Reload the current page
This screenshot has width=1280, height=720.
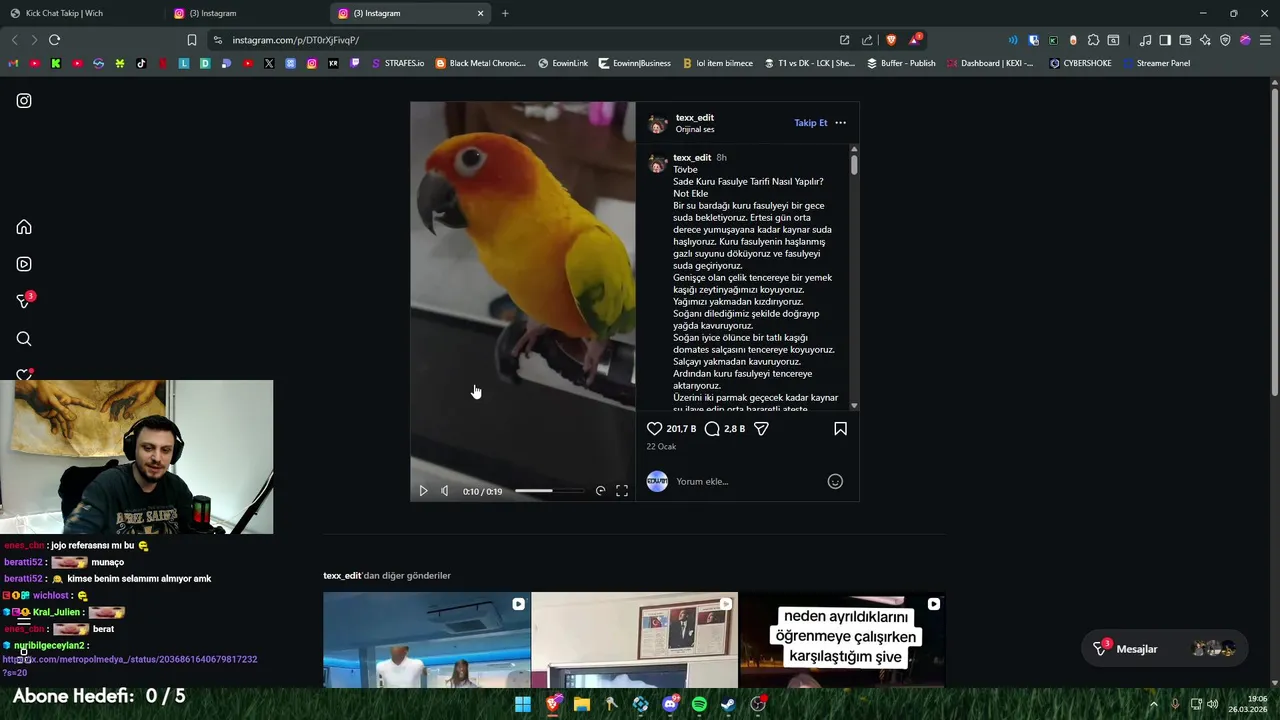(x=54, y=40)
